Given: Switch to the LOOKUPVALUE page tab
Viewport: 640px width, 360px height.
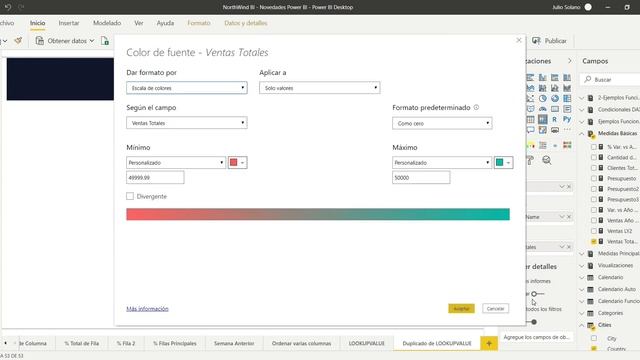Looking at the screenshot, I should (x=367, y=343).
